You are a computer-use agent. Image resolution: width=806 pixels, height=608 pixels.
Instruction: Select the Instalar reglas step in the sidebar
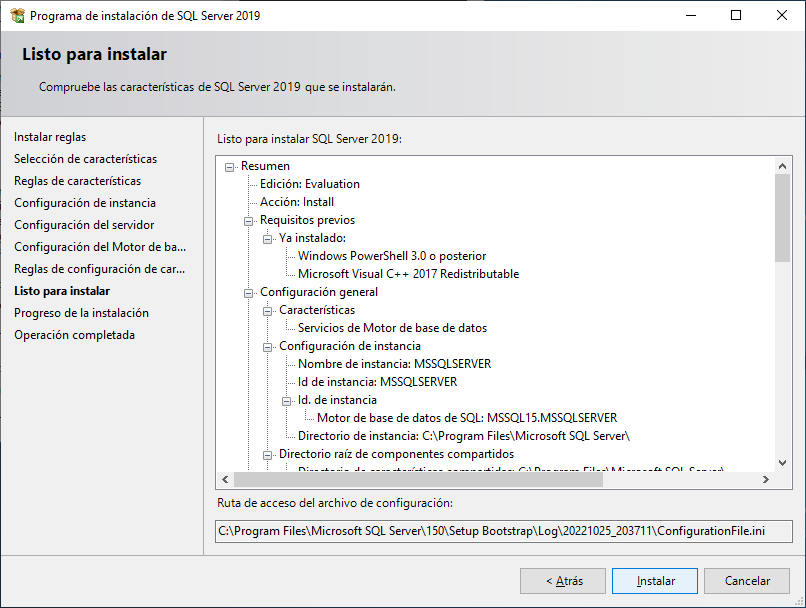[x=52, y=137]
